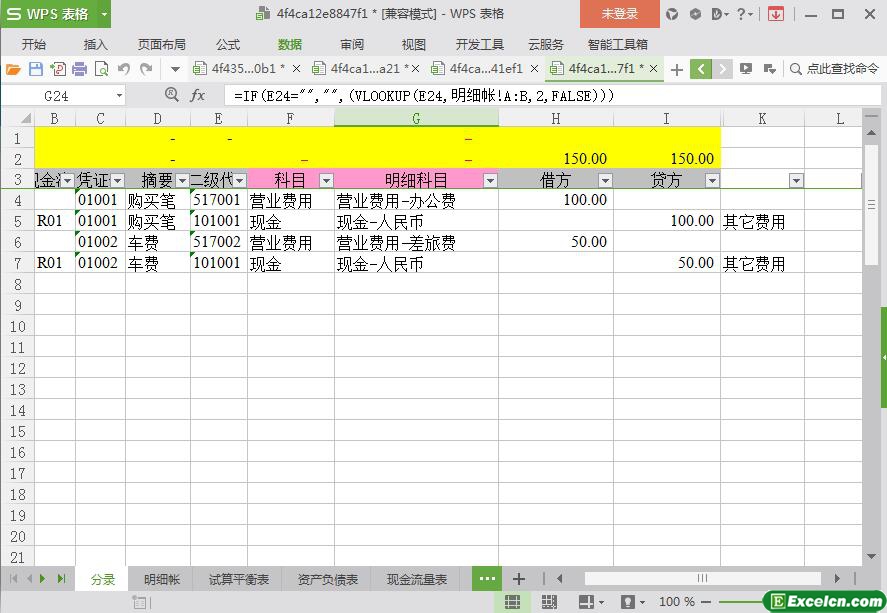887x613 pixels.
Task: Switch to page break preview view
Action: (x=549, y=602)
